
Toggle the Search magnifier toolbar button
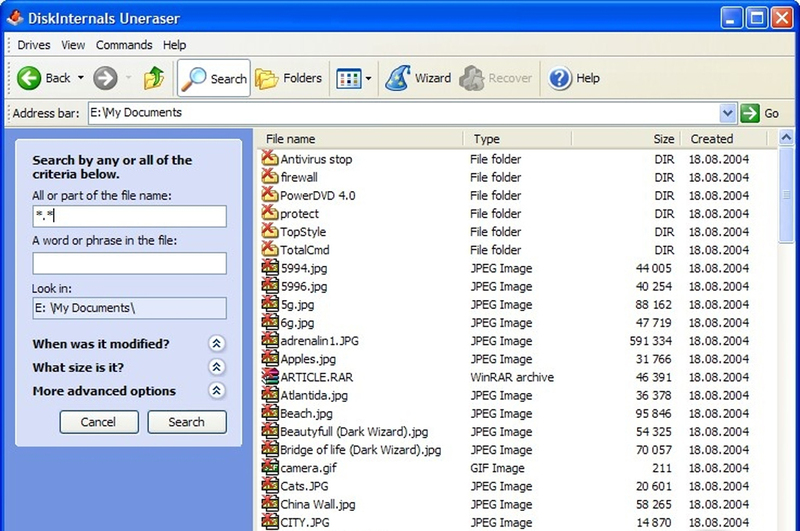[214, 78]
